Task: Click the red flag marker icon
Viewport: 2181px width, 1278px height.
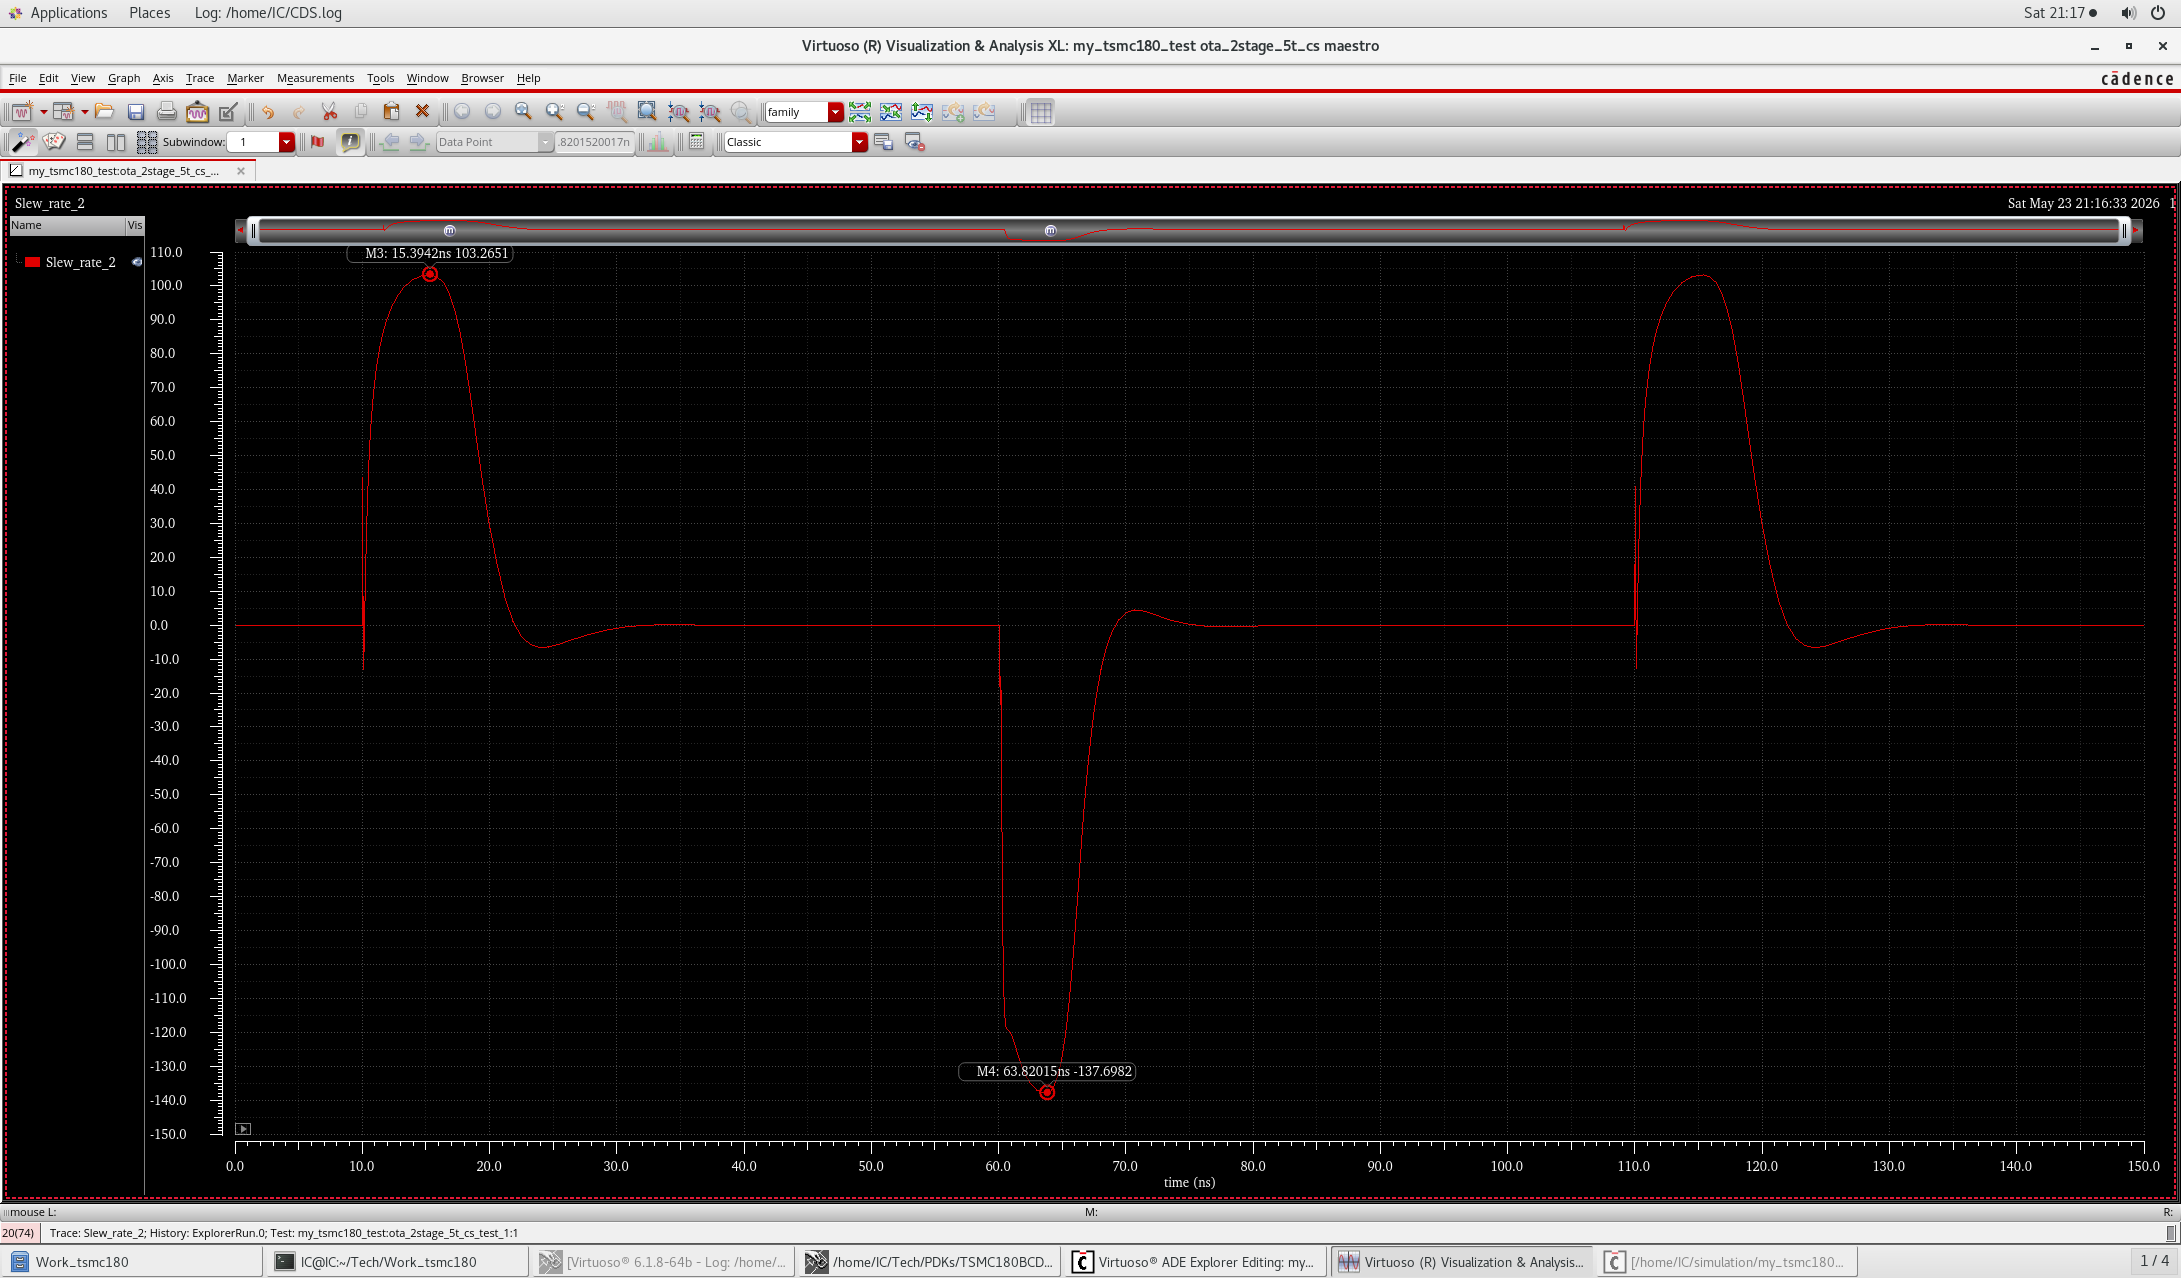Action: pyautogui.click(x=318, y=142)
